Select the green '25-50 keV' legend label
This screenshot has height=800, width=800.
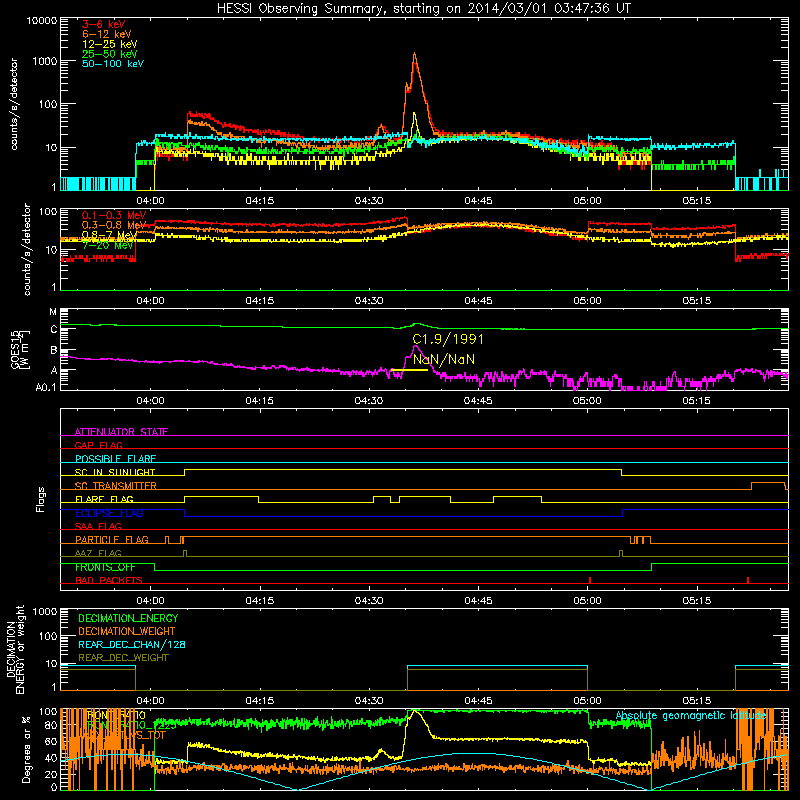coord(110,54)
